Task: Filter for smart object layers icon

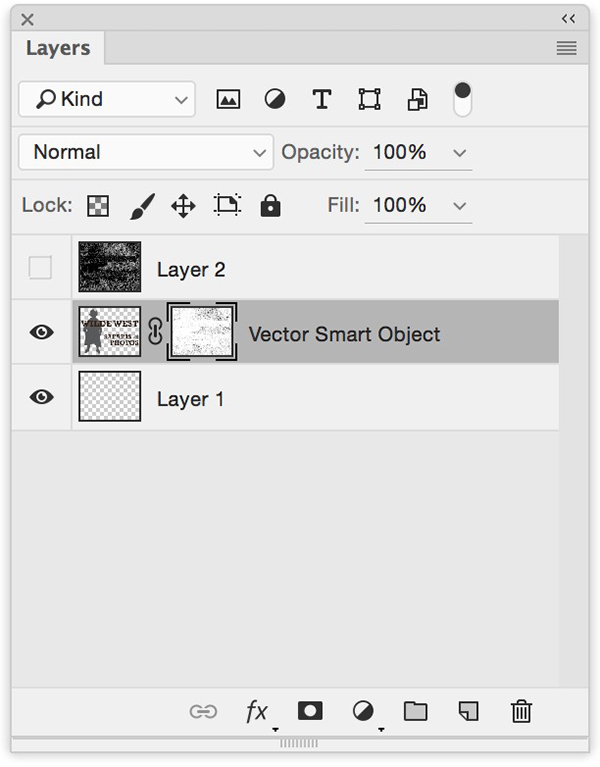Action: [x=418, y=99]
